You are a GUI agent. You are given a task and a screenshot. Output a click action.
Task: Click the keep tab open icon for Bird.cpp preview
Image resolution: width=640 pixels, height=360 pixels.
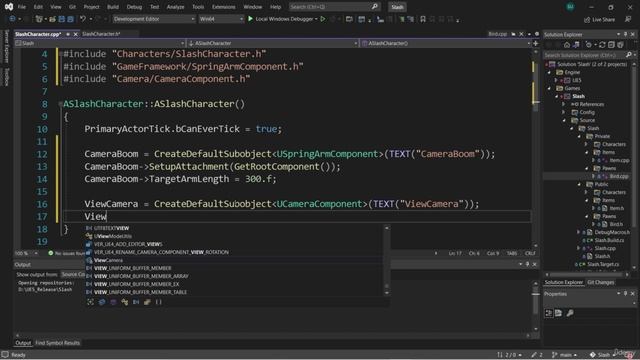513,34
